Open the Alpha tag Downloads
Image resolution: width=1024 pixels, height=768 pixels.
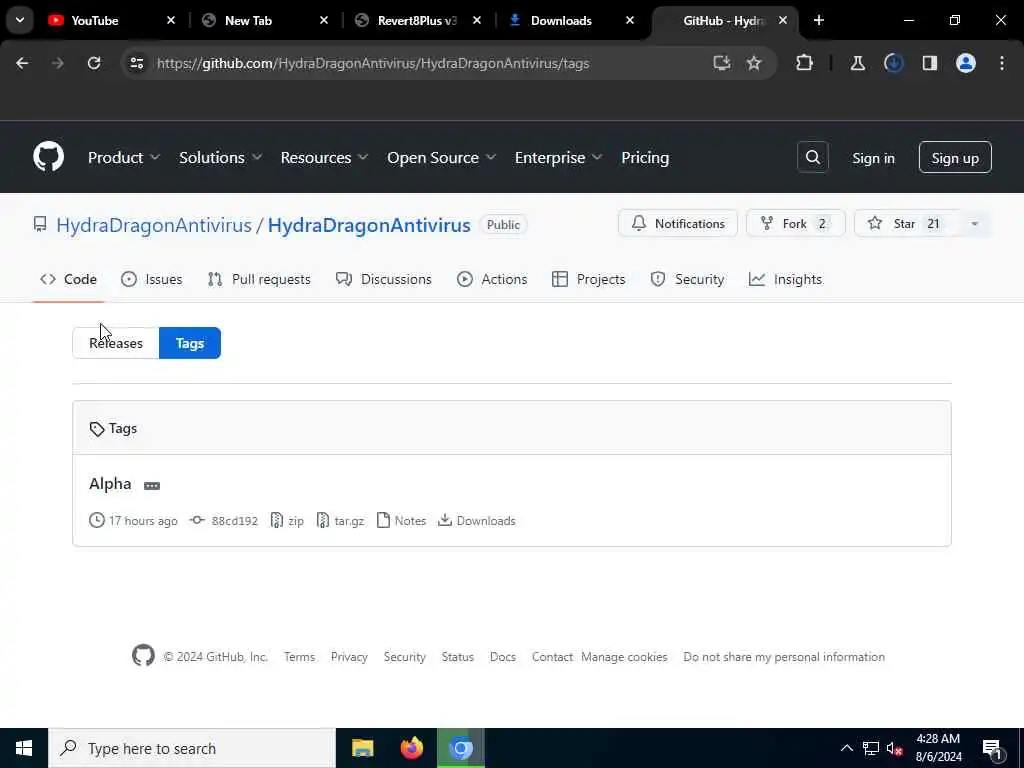(477, 520)
